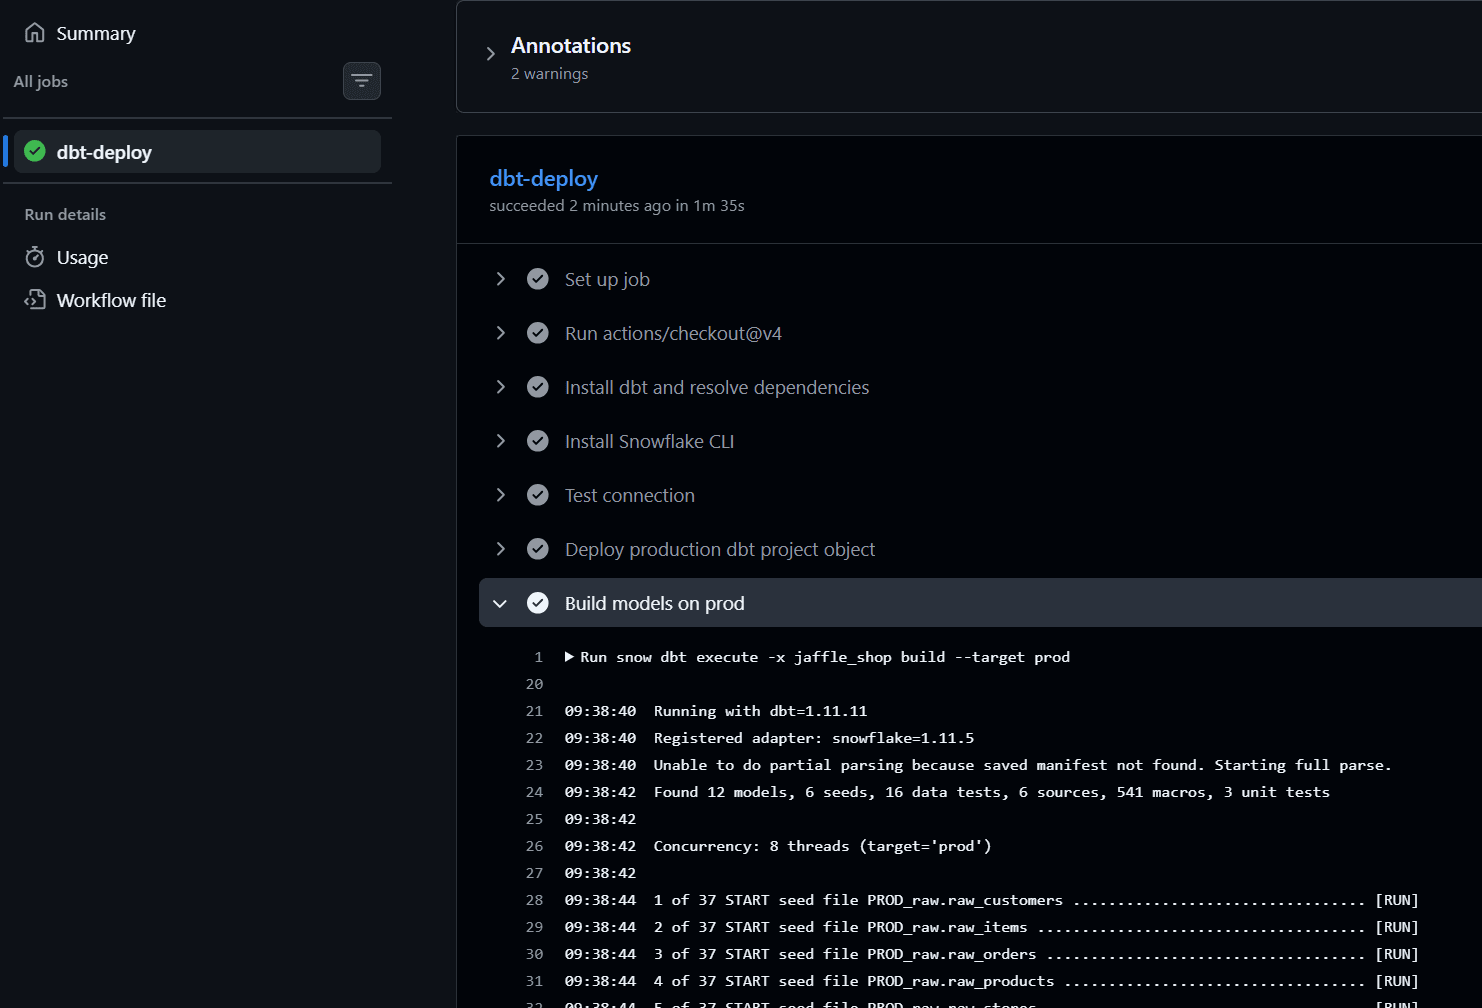Expand the Run snow dbt execute command triangle

click(569, 657)
